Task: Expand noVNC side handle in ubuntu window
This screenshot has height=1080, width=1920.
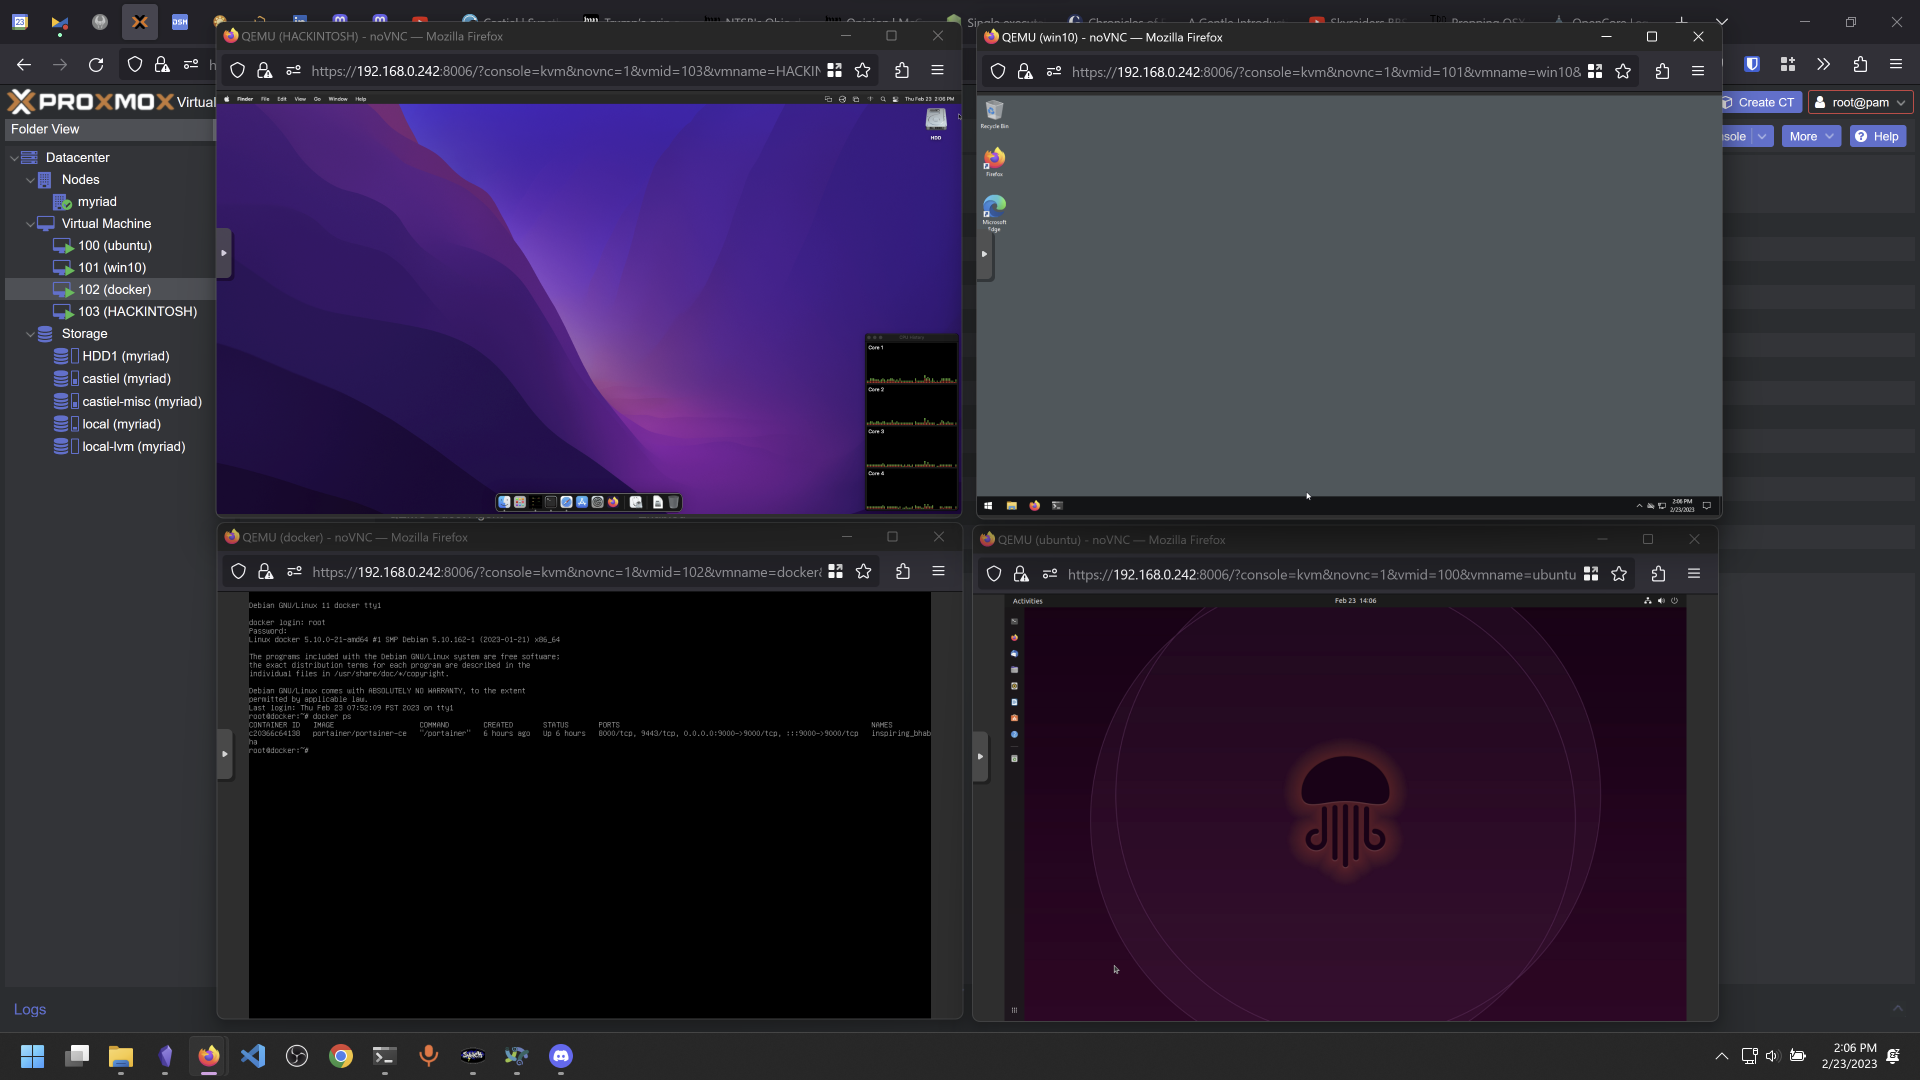Action: coord(980,756)
